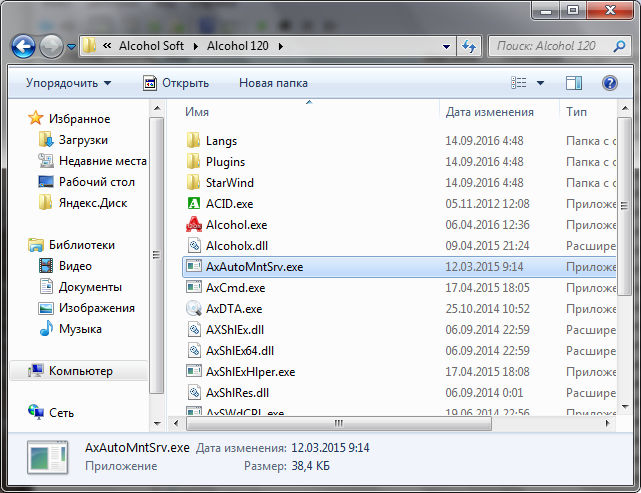
Task: Select the AxShlEx64.dll file icon
Action: click(194, 350)
